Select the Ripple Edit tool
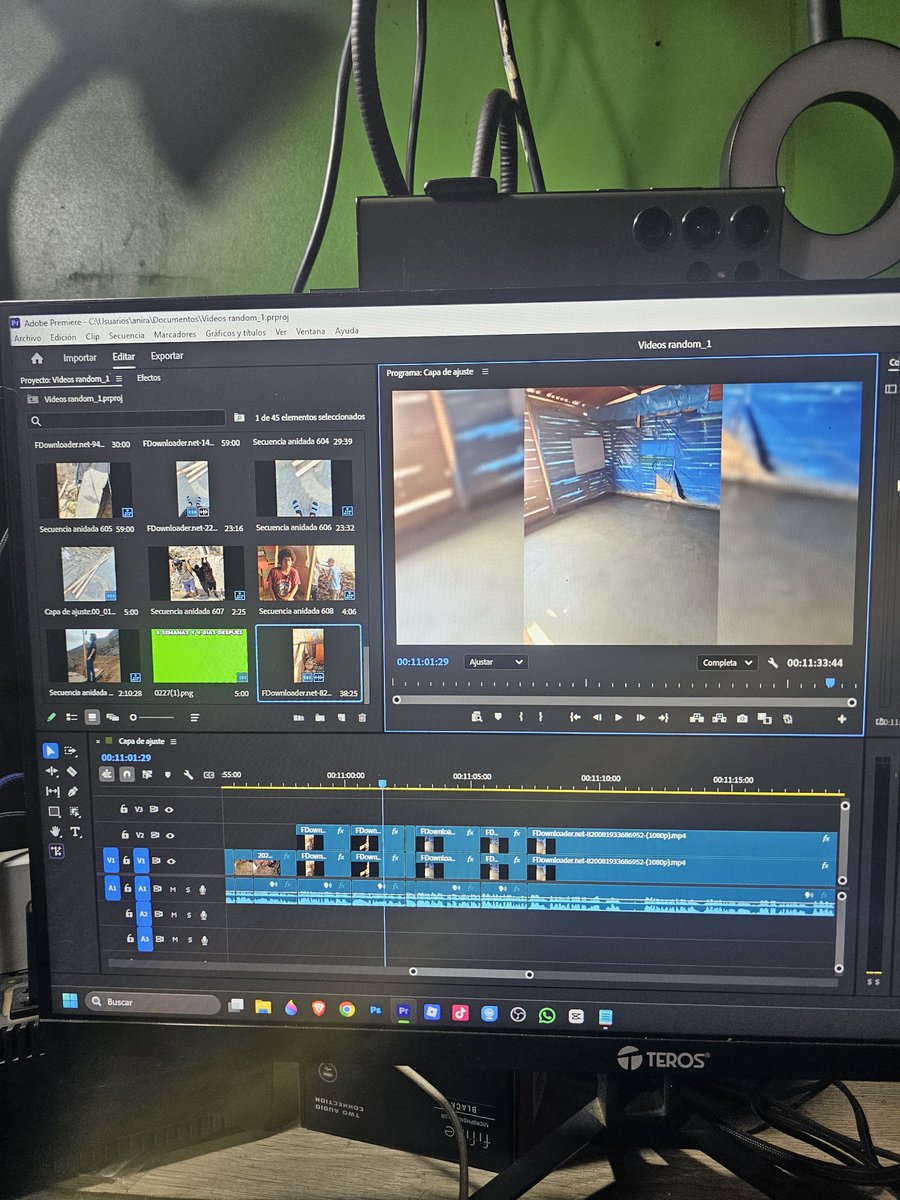This screenshot has height=1200, width=900. (x=52, y=771)
